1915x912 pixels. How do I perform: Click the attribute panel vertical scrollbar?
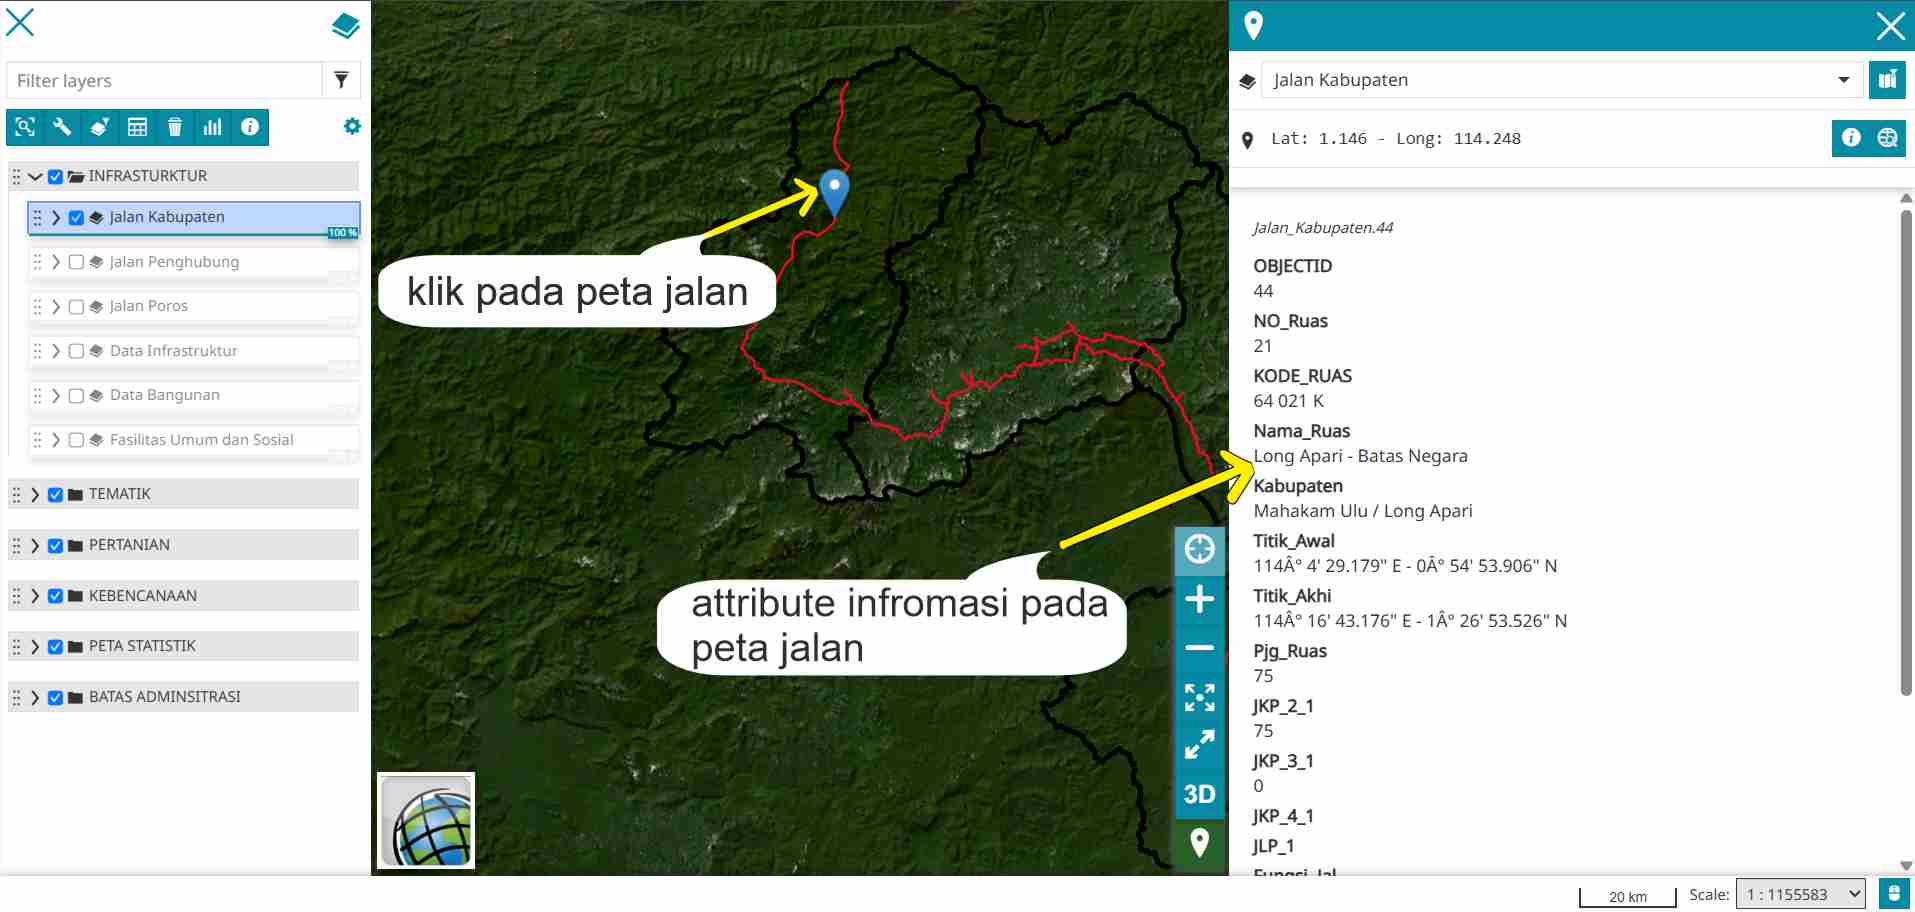[1905, 450]
